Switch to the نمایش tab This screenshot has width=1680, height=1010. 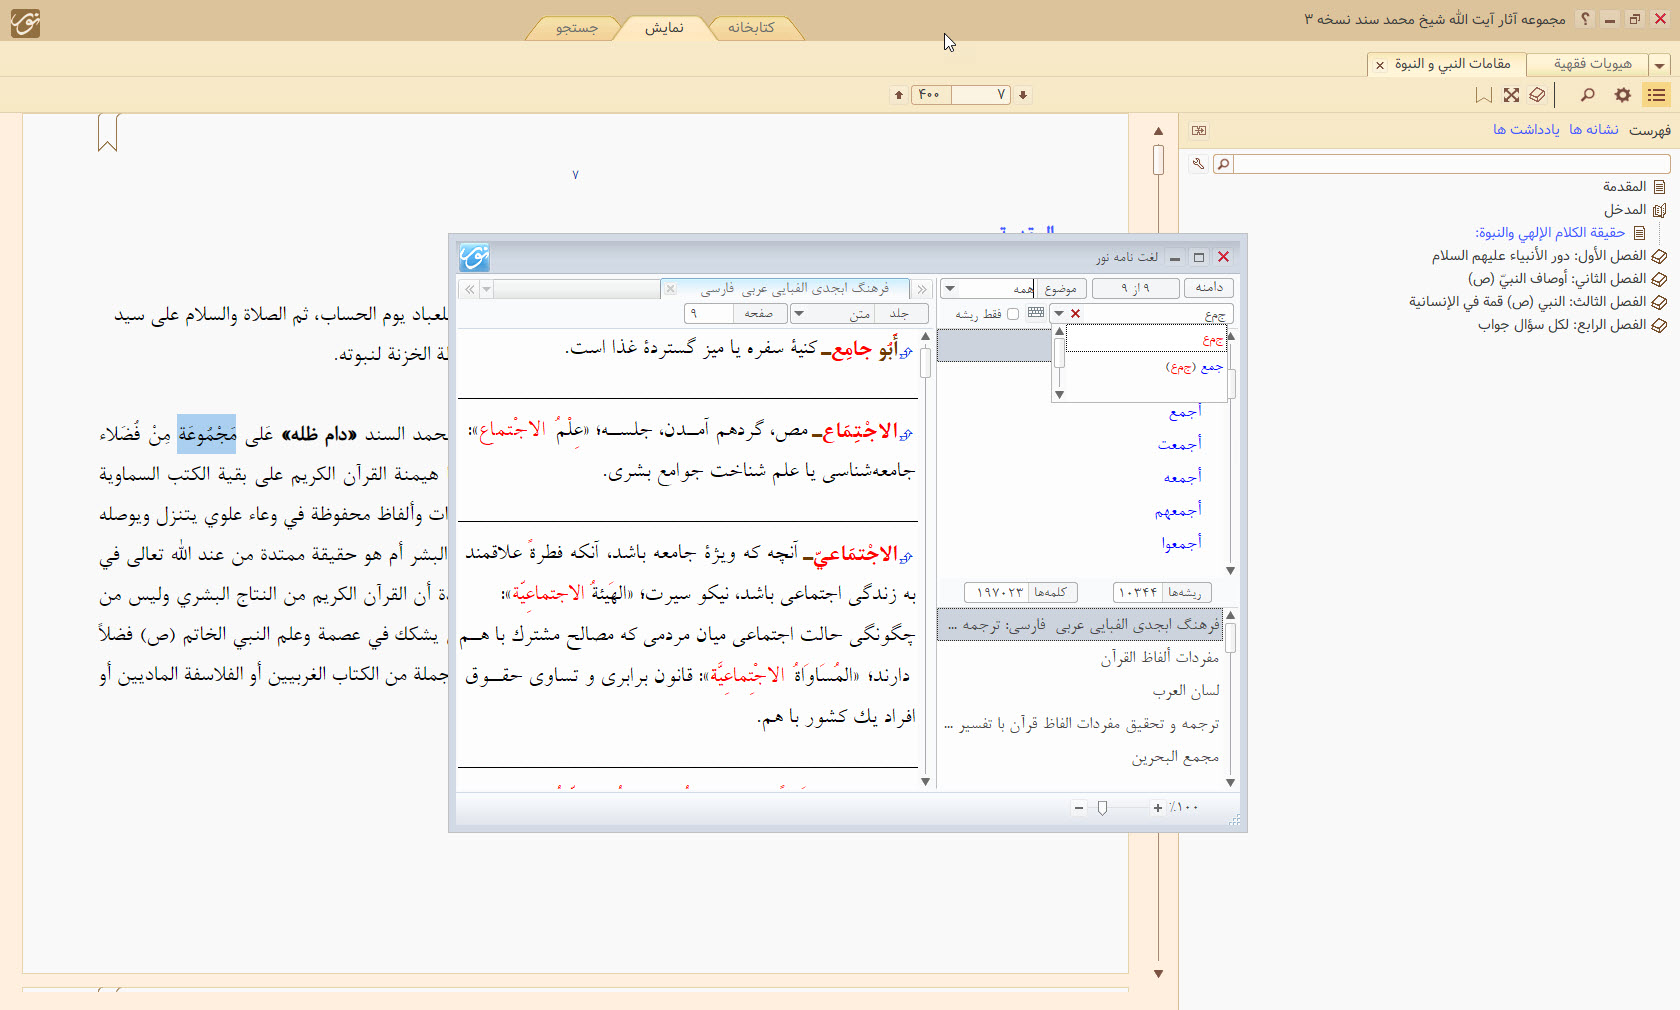pyautogui.click(x=664, y=28)
